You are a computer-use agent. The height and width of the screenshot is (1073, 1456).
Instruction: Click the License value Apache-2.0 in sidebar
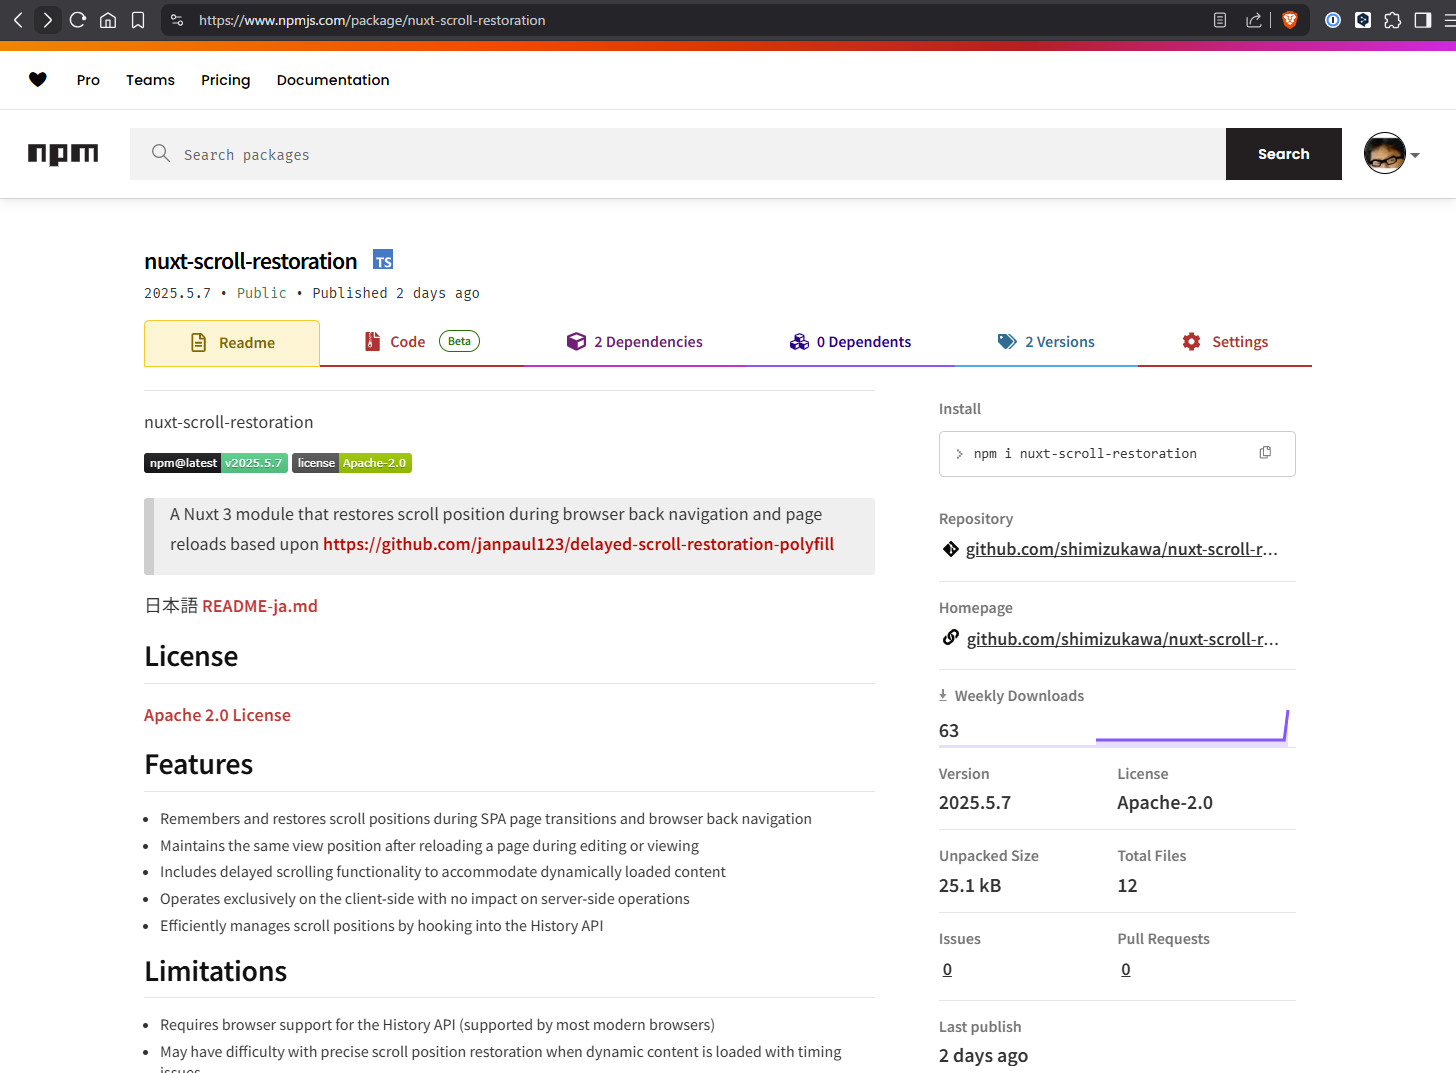point(1165,803)
